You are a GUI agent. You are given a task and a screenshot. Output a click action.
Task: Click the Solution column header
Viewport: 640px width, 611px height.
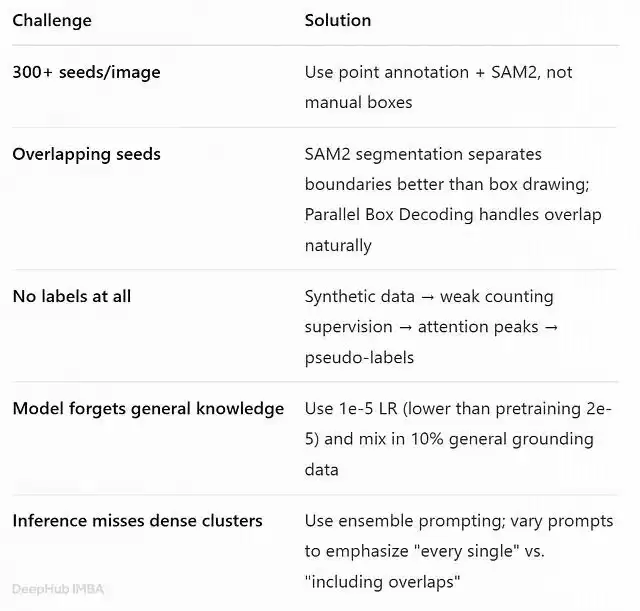click(x=338, y=20)
